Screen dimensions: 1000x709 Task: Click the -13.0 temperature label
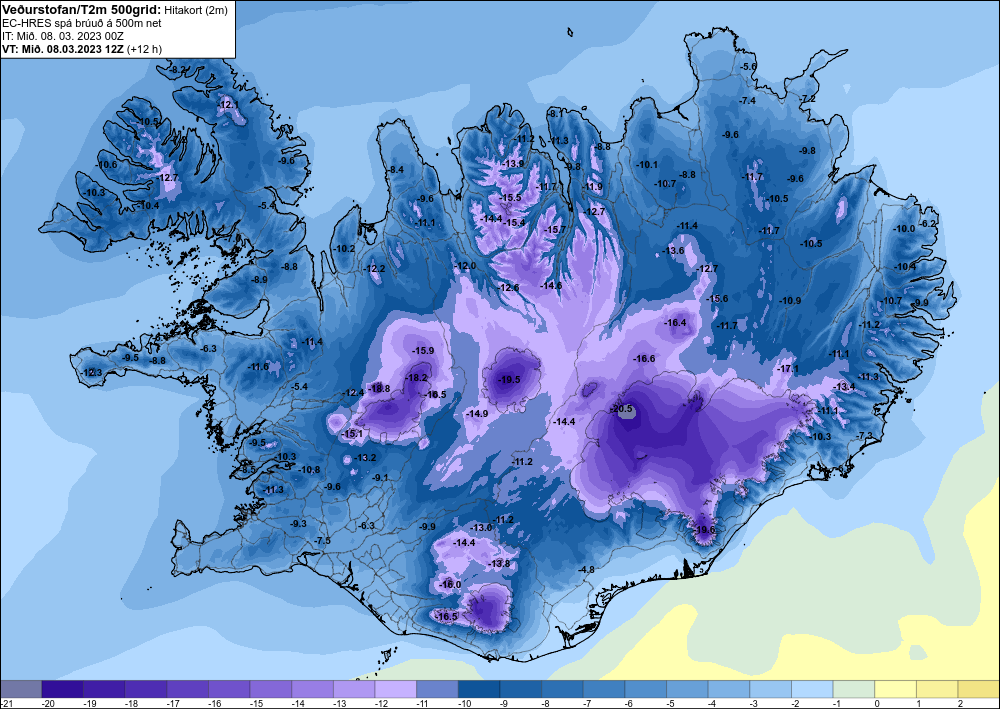click(481, 527)
